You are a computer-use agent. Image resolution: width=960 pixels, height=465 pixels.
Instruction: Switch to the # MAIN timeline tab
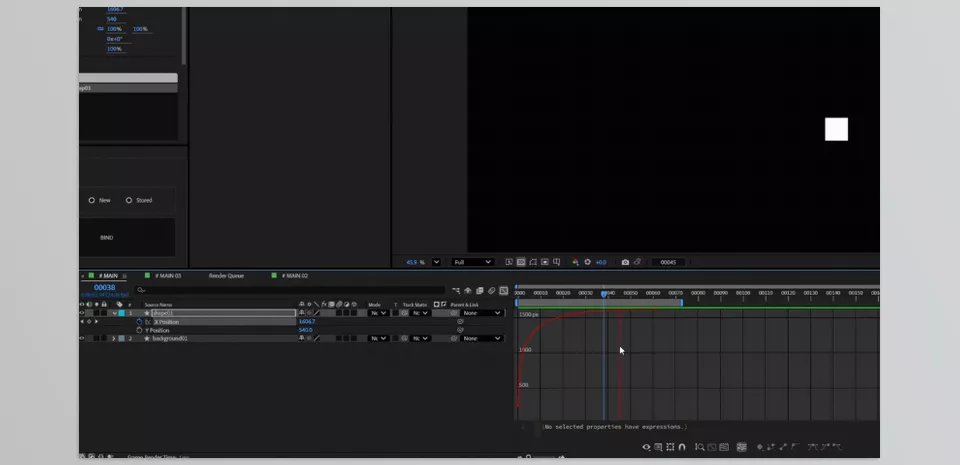click(108, 276)
